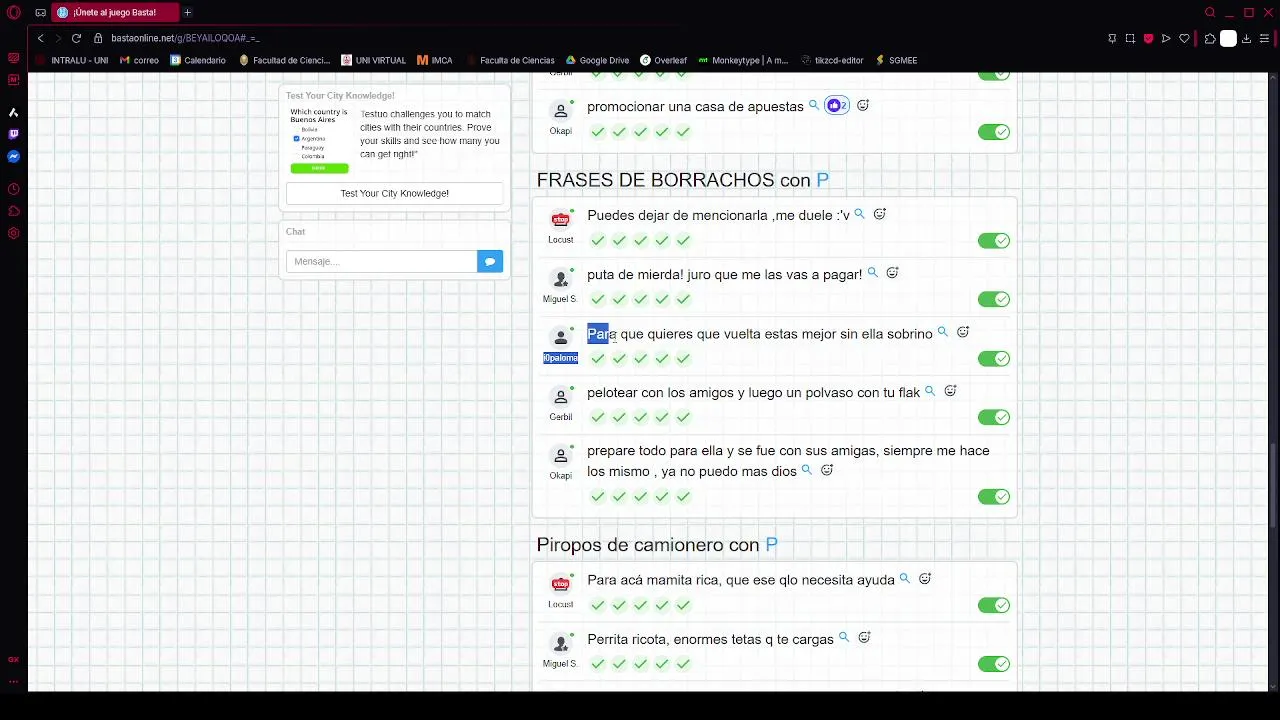The width and height of the screenshot is (1280, 720).
Task: Open Messenger in the sidebar
Action: coord(13,157)
